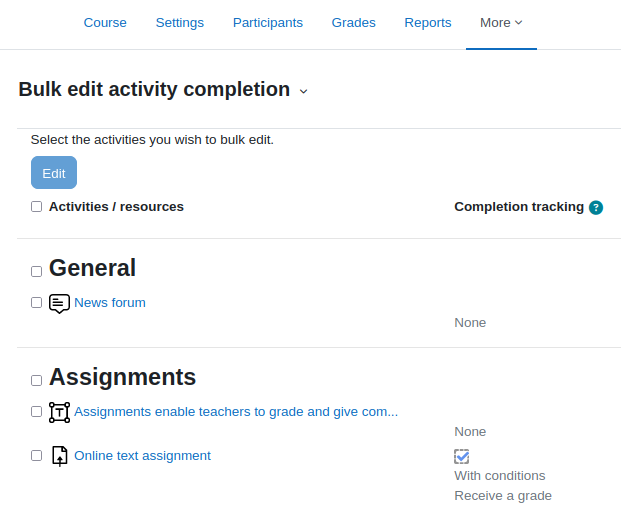Screen dimensions: 621x508
Task: Select checkbox for Assignments enable teachers activity
Action: pos(36,412)
